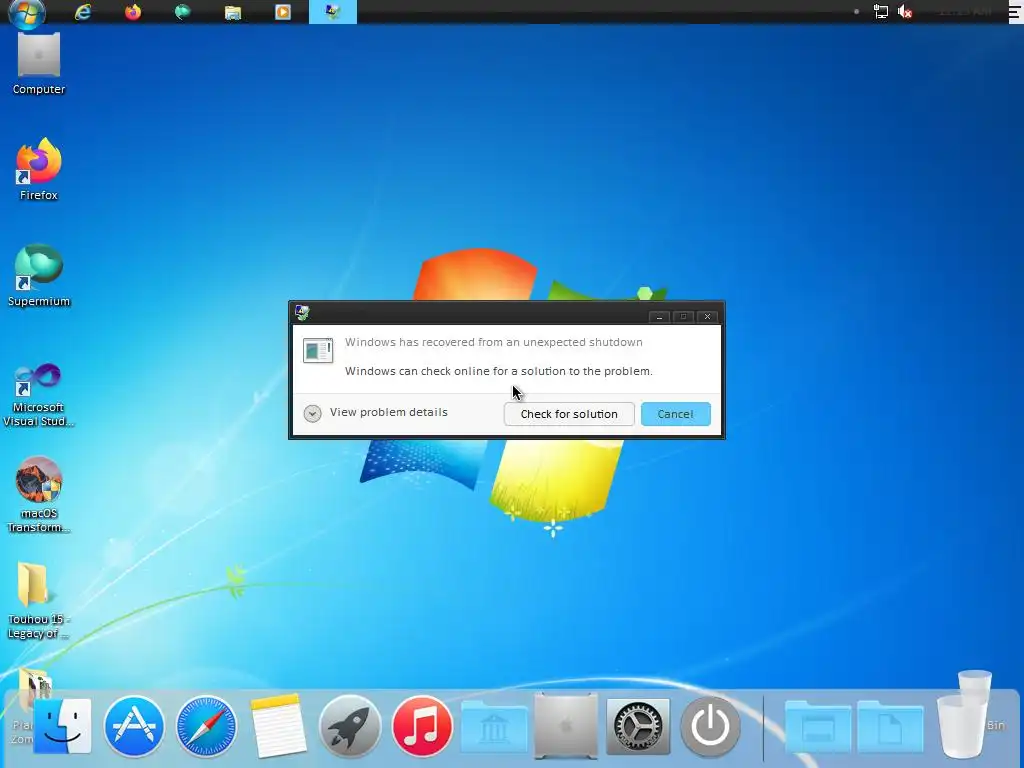Open the documents folder in dock
Screen dimensions: 1024x768
point(890,728)
